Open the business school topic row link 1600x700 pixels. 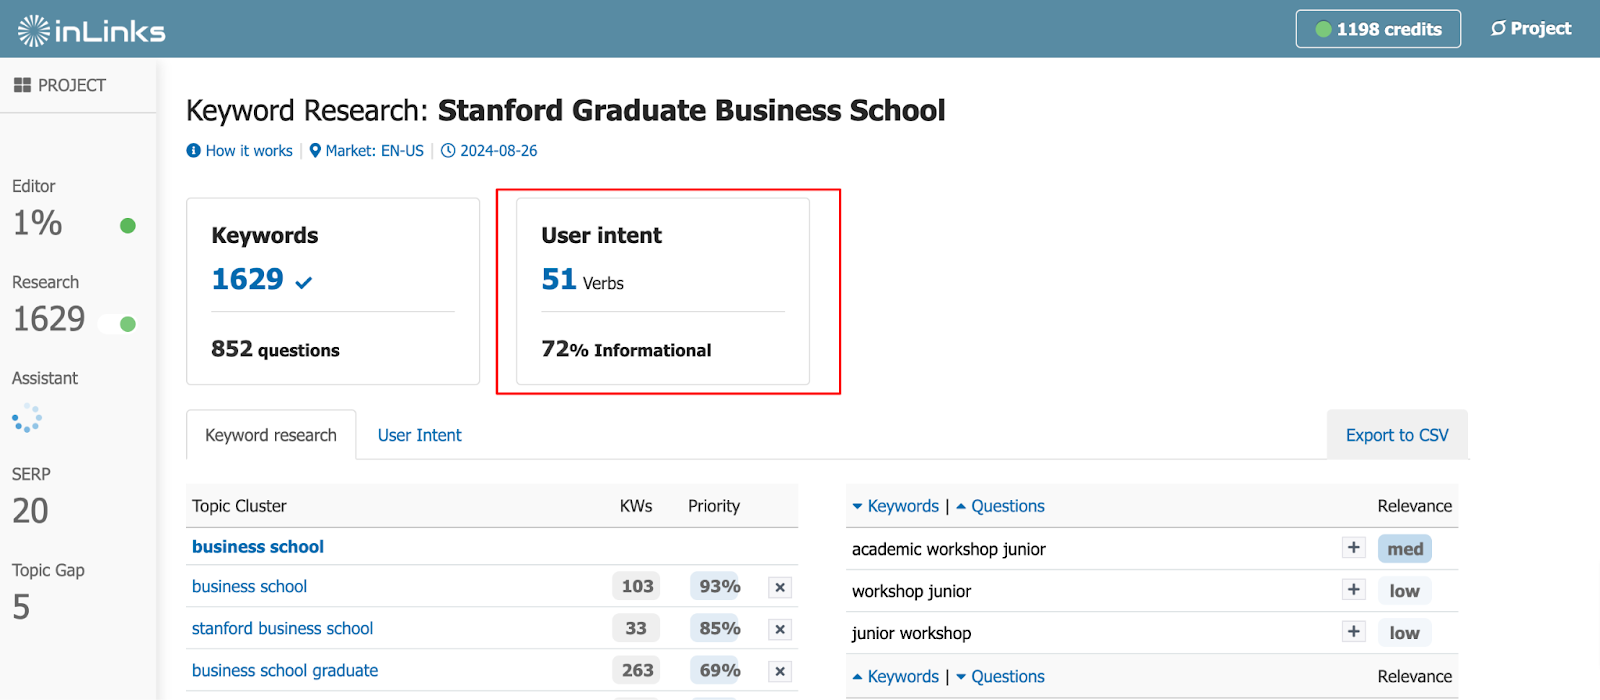coord(249,587)
